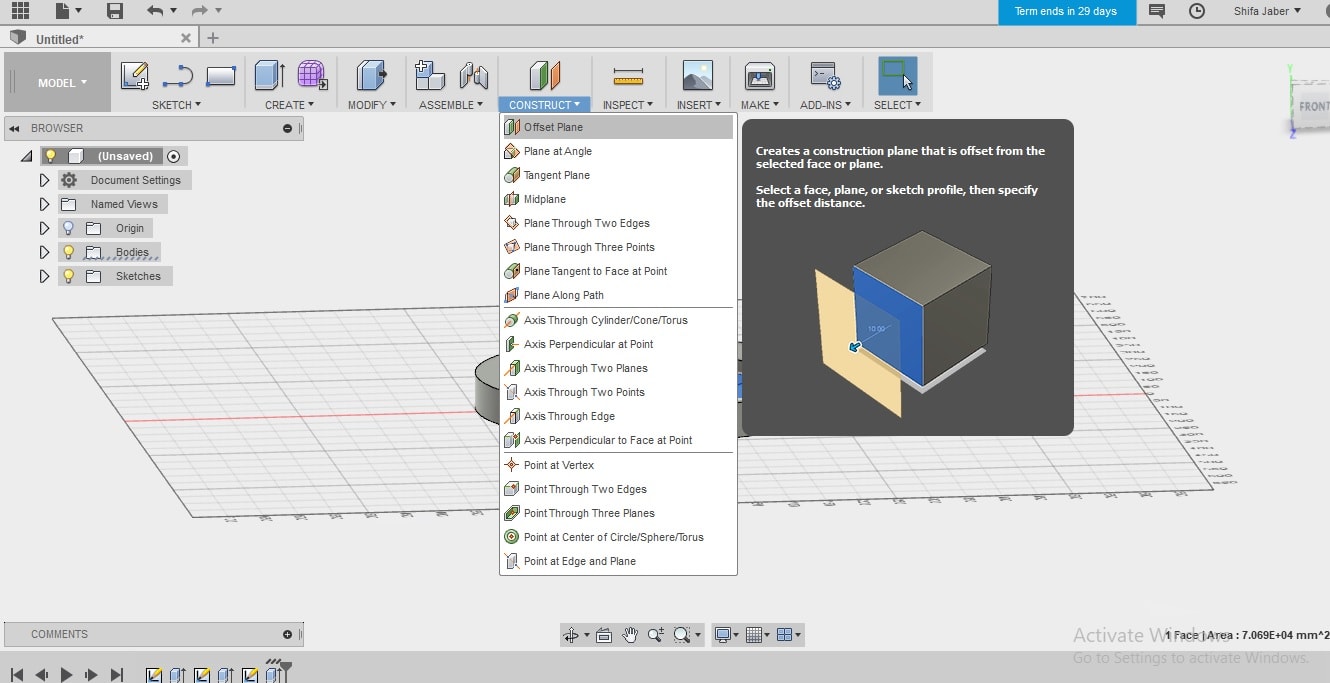This screenshot has width=1330, height=683.
Task: Select the Press Pull icon
Action: pyautogui.click(x=372, y=76)
